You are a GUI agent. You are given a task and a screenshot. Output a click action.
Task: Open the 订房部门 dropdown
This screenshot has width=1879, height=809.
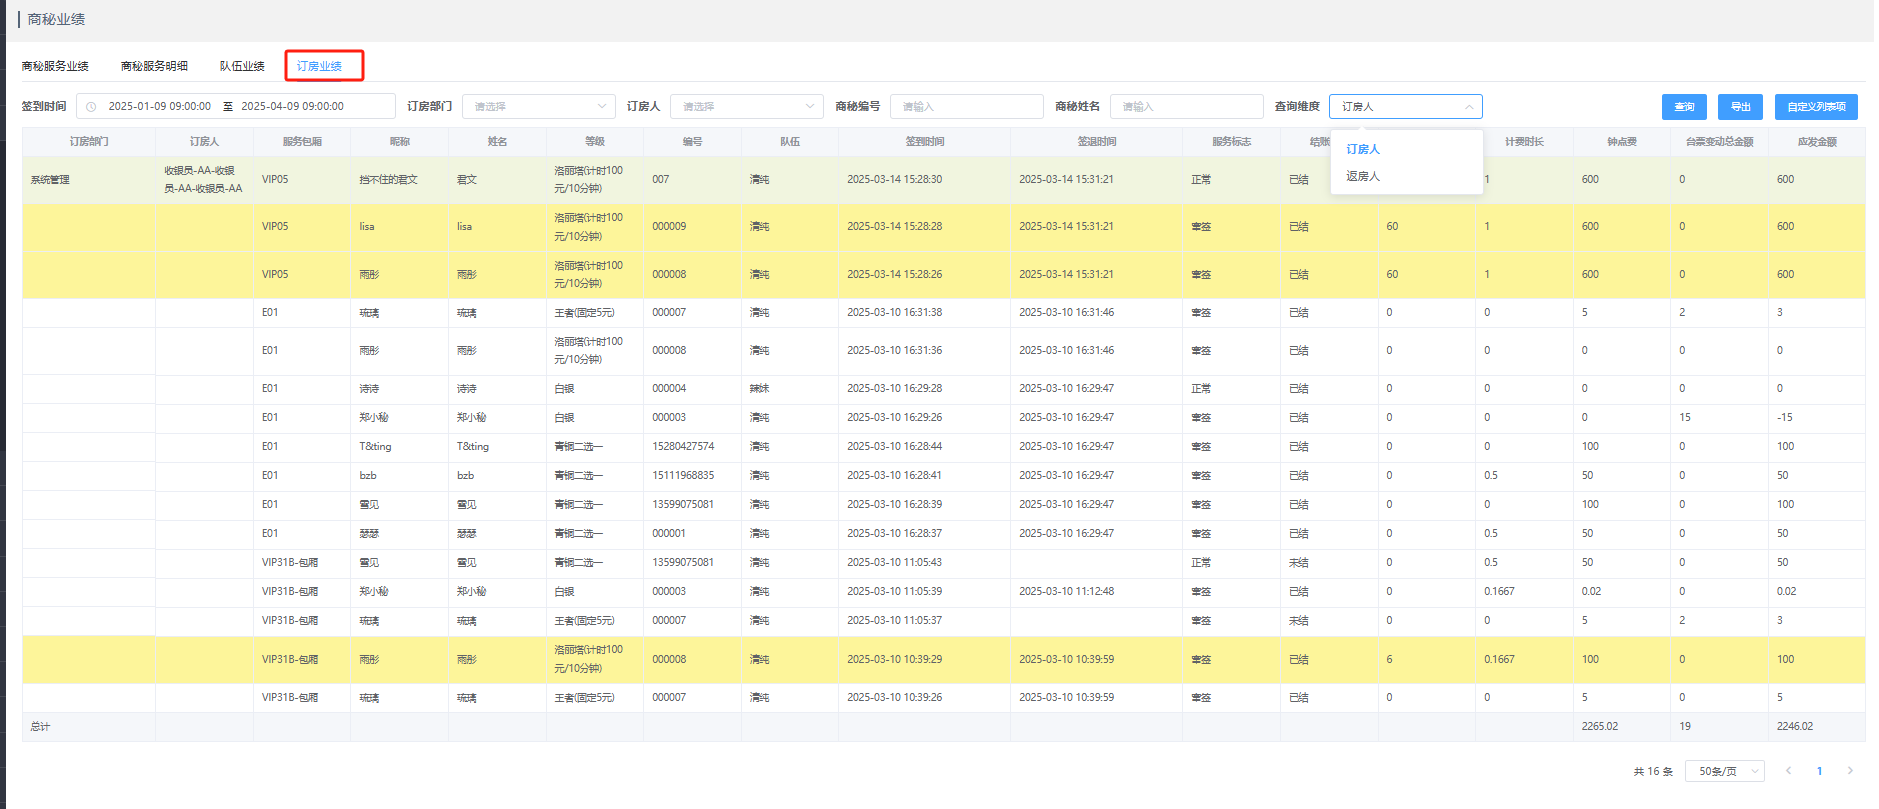[x=538, y=106]
